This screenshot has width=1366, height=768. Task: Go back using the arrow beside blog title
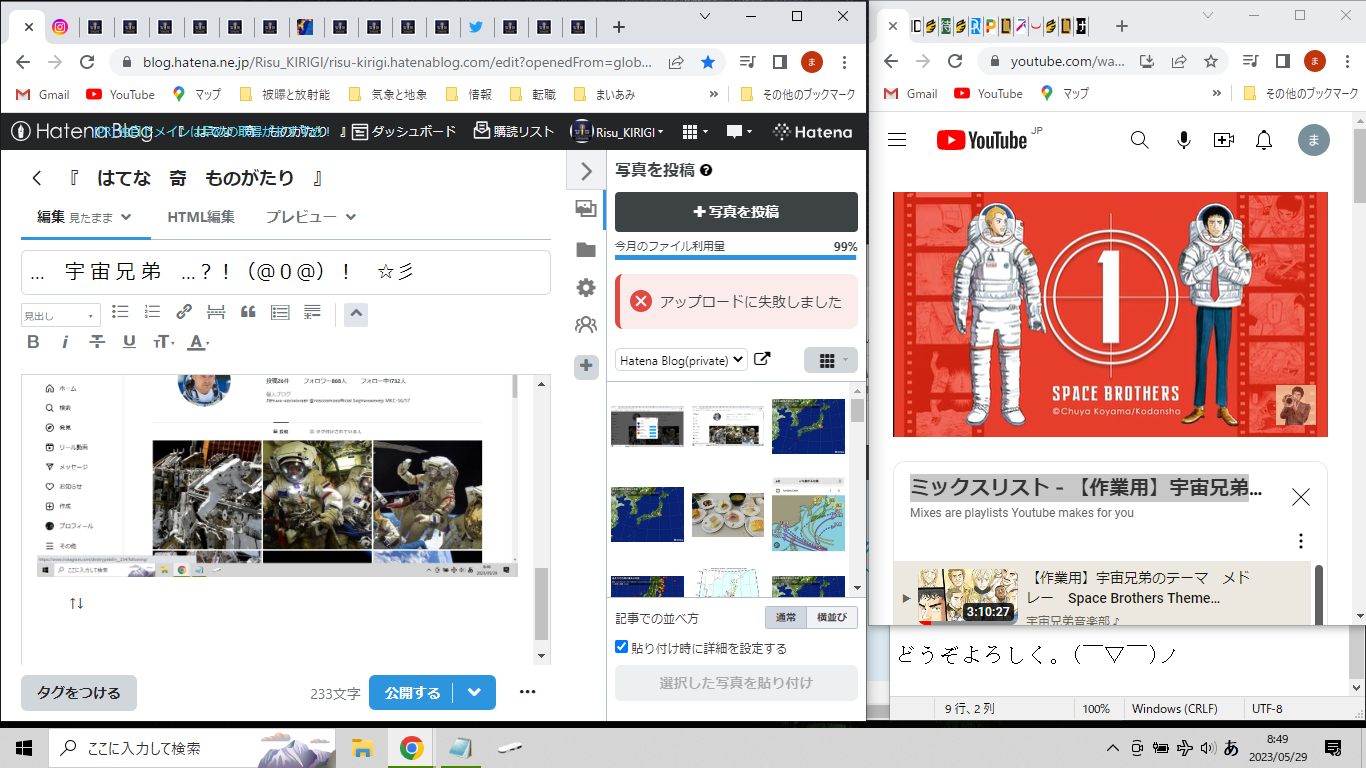tap(37, 179)
